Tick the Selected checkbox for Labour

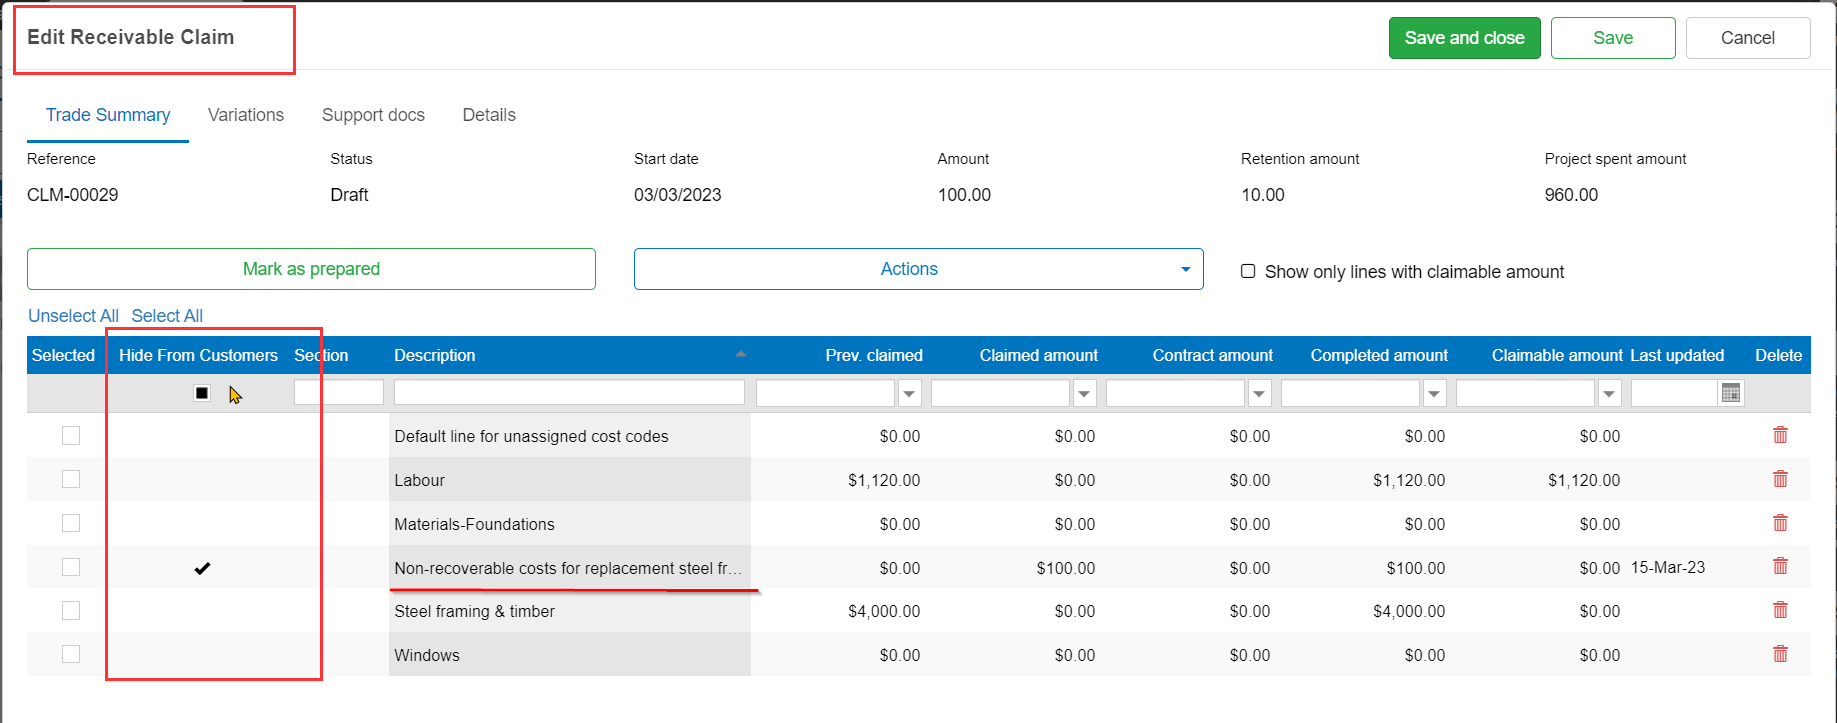point(71,479)
